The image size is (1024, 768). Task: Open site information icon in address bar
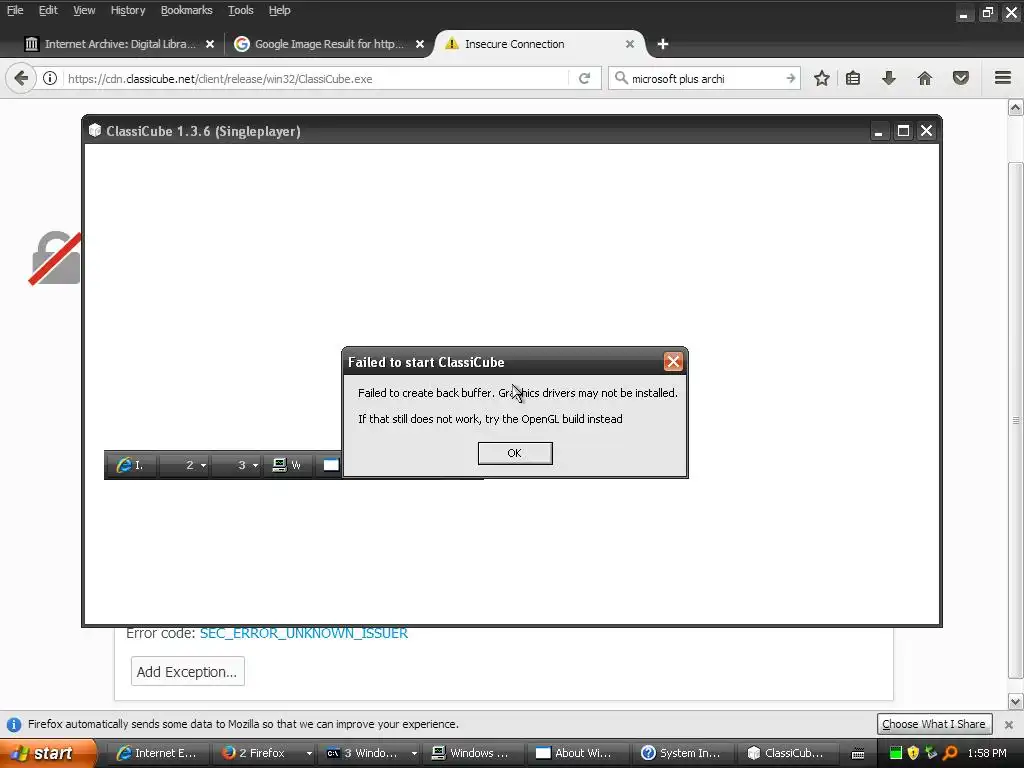(x=50, y=78)
